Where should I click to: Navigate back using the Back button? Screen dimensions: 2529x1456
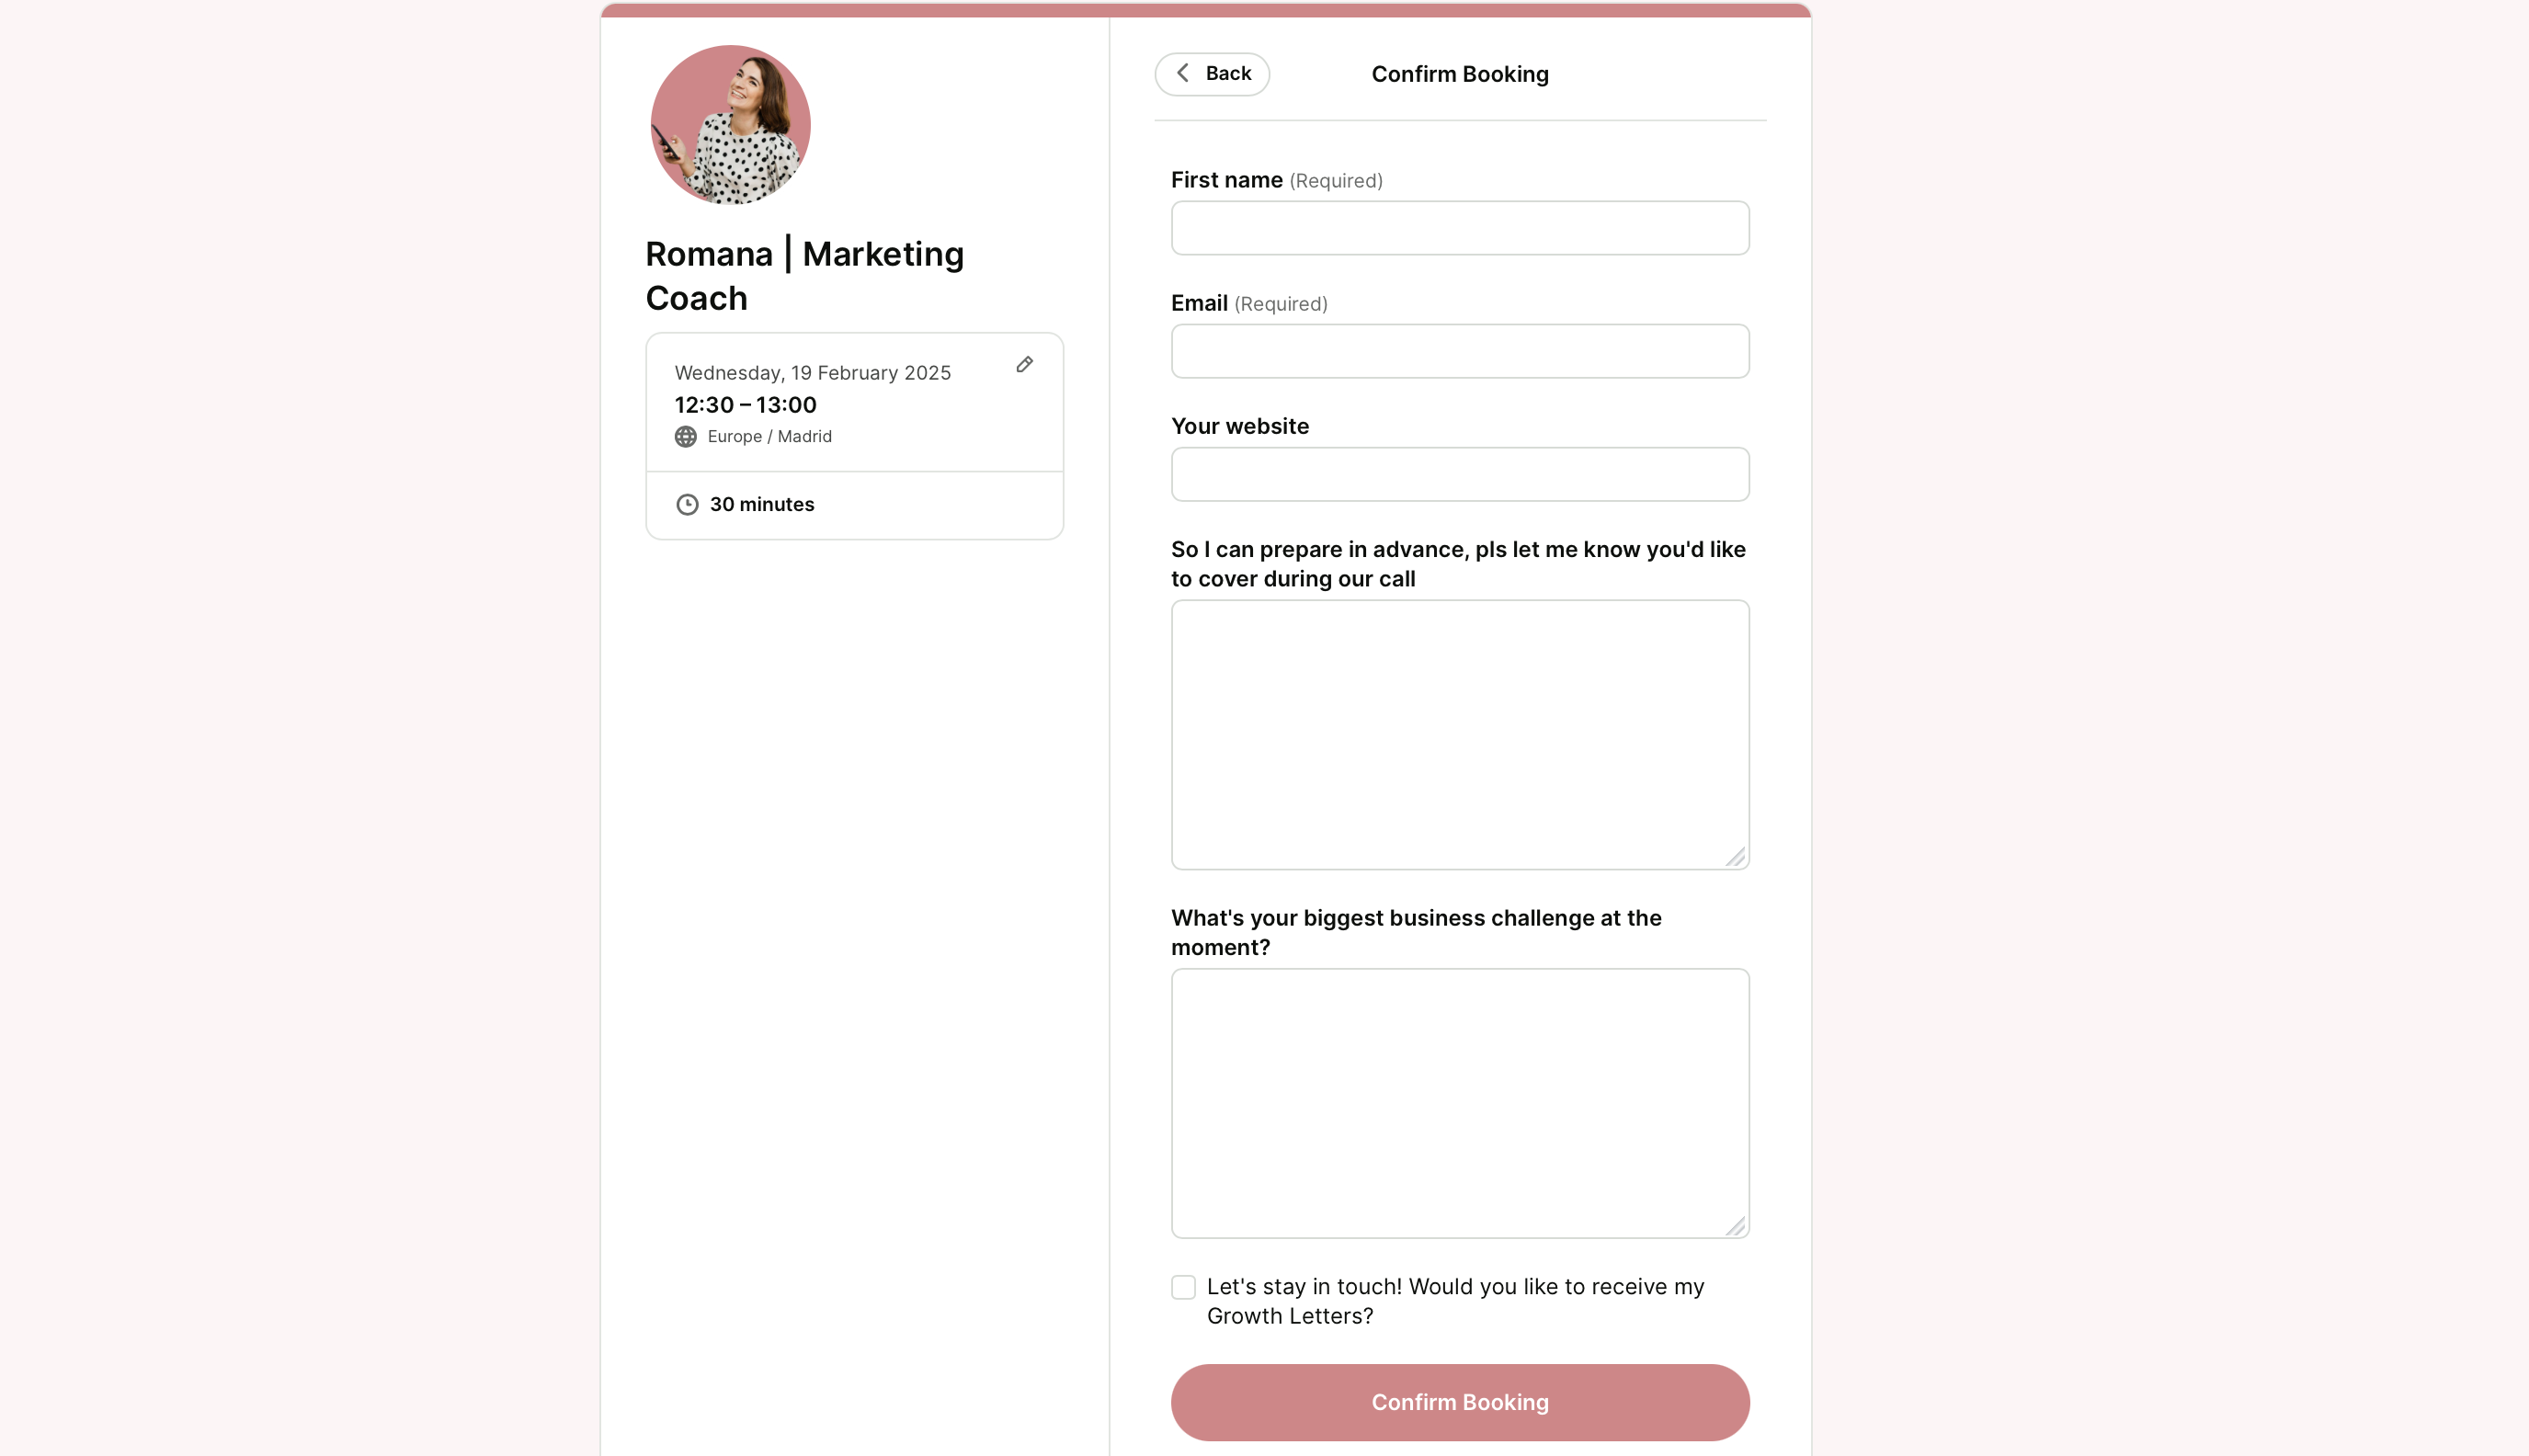pyautogui.click(x=1213, y=71)
